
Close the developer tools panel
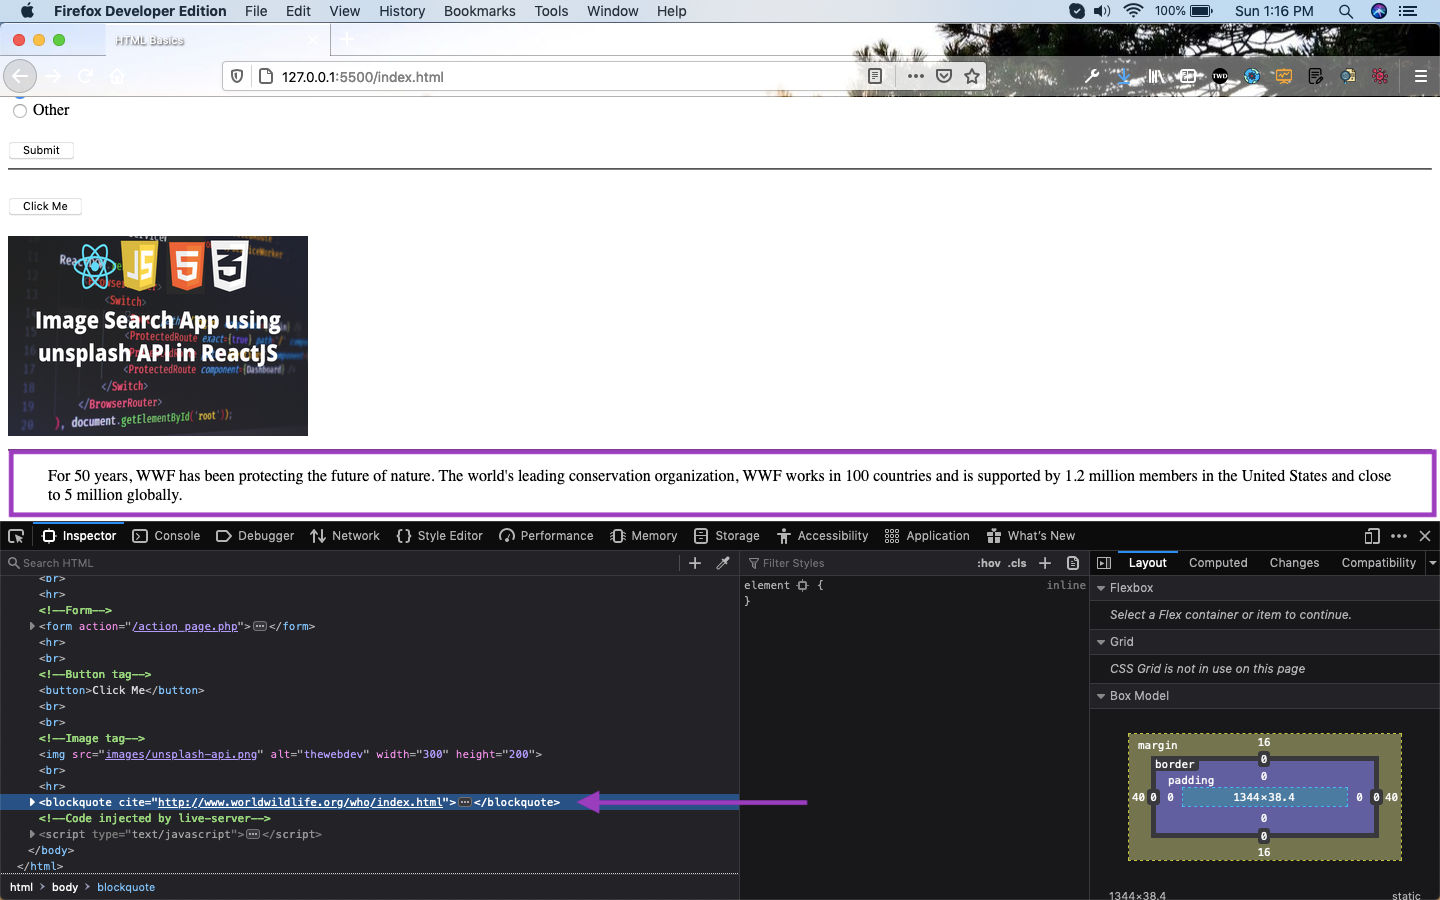(x=1425, y=536)
